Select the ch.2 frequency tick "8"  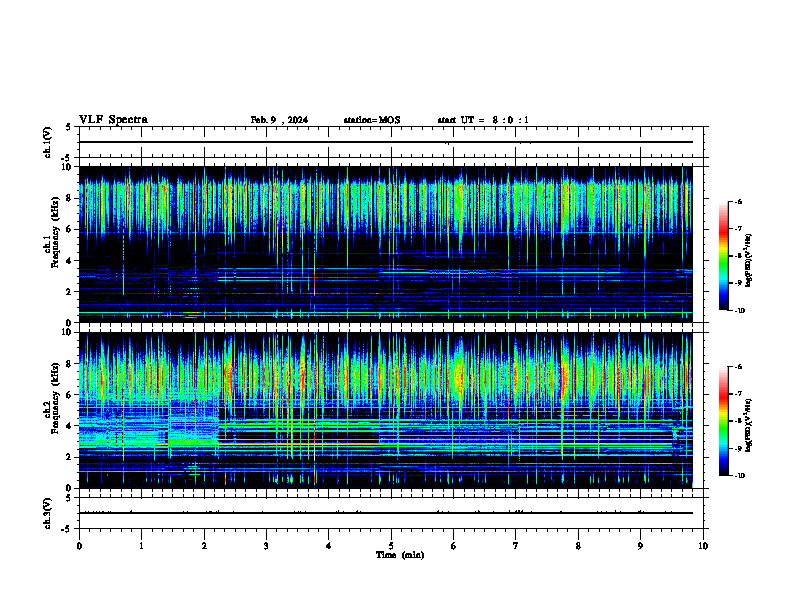coord(70,364)
